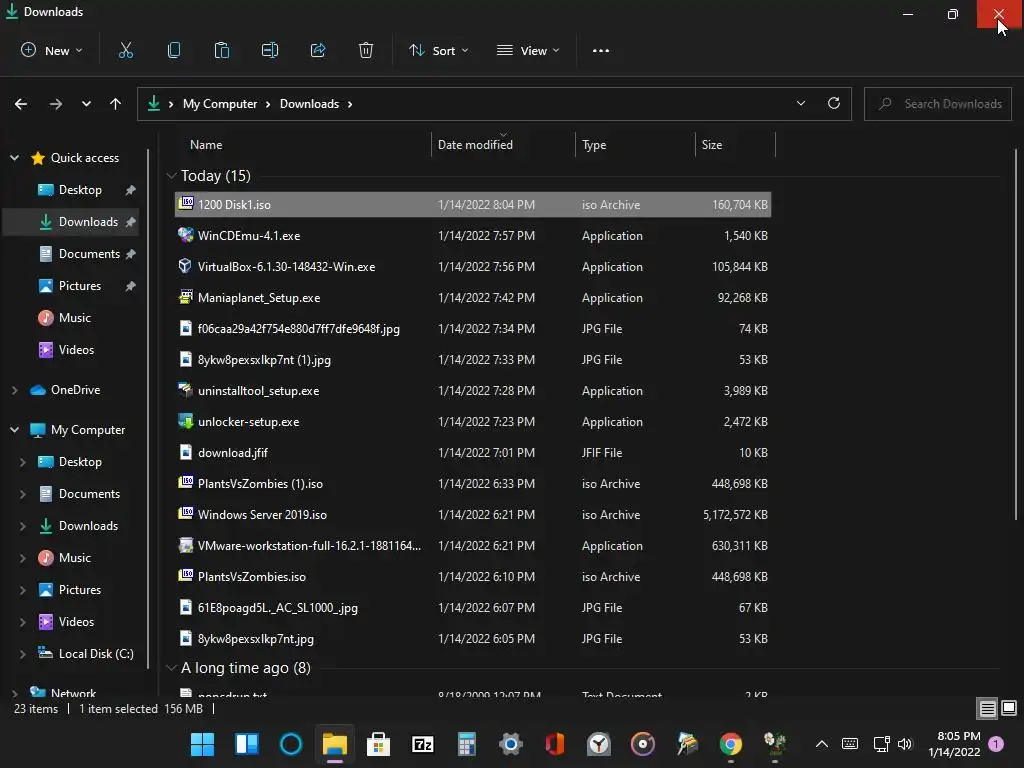Open the Sort dropdown menu
The height and width of the screenshot is (768, 1024).
coord(438,50)
